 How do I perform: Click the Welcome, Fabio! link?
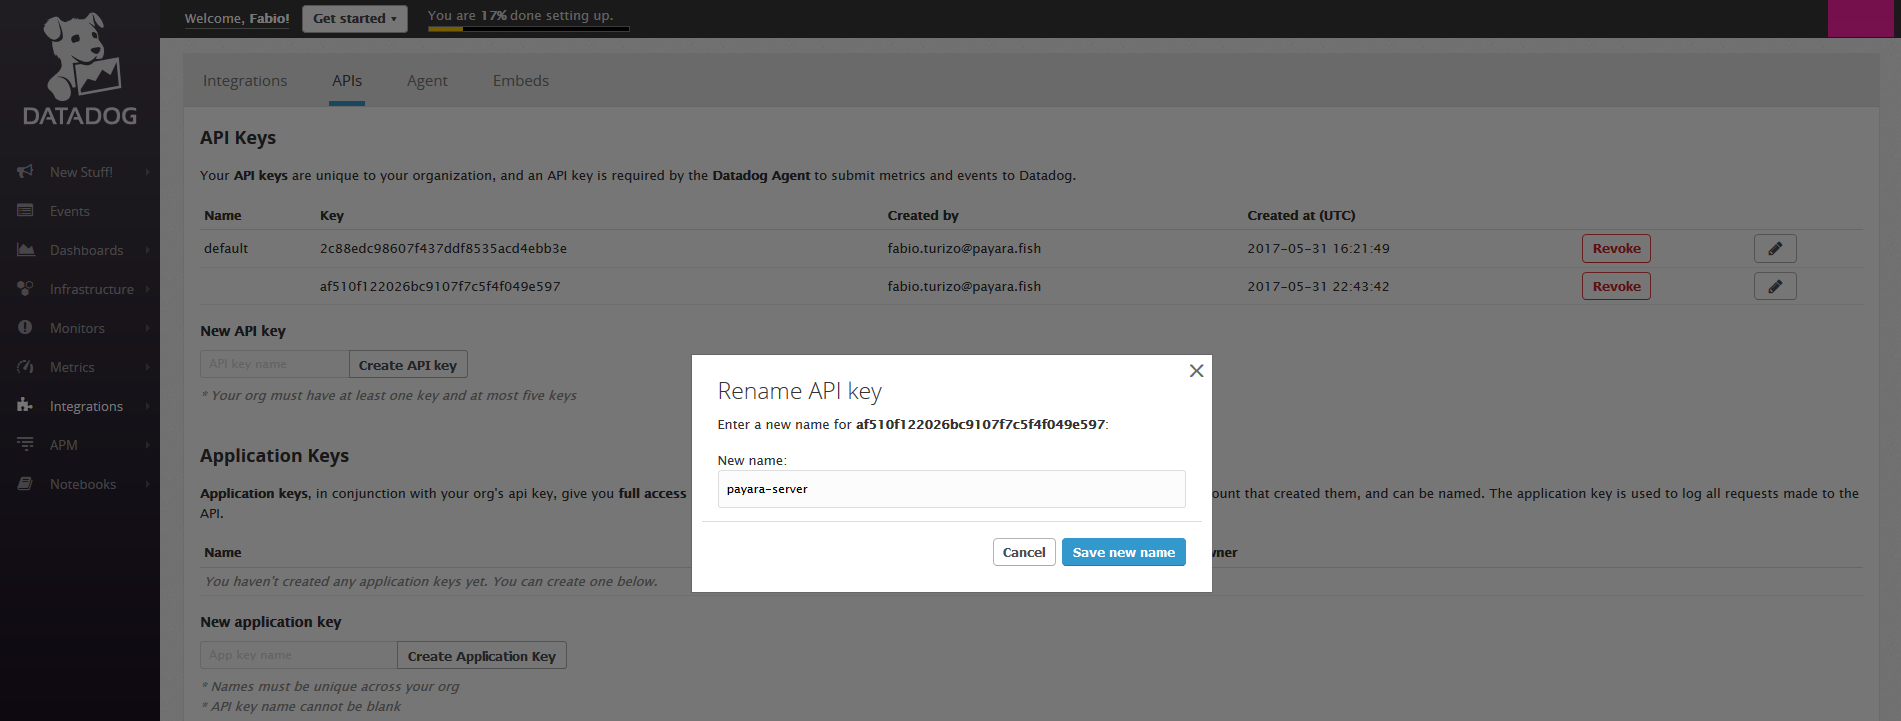point(237,18)
